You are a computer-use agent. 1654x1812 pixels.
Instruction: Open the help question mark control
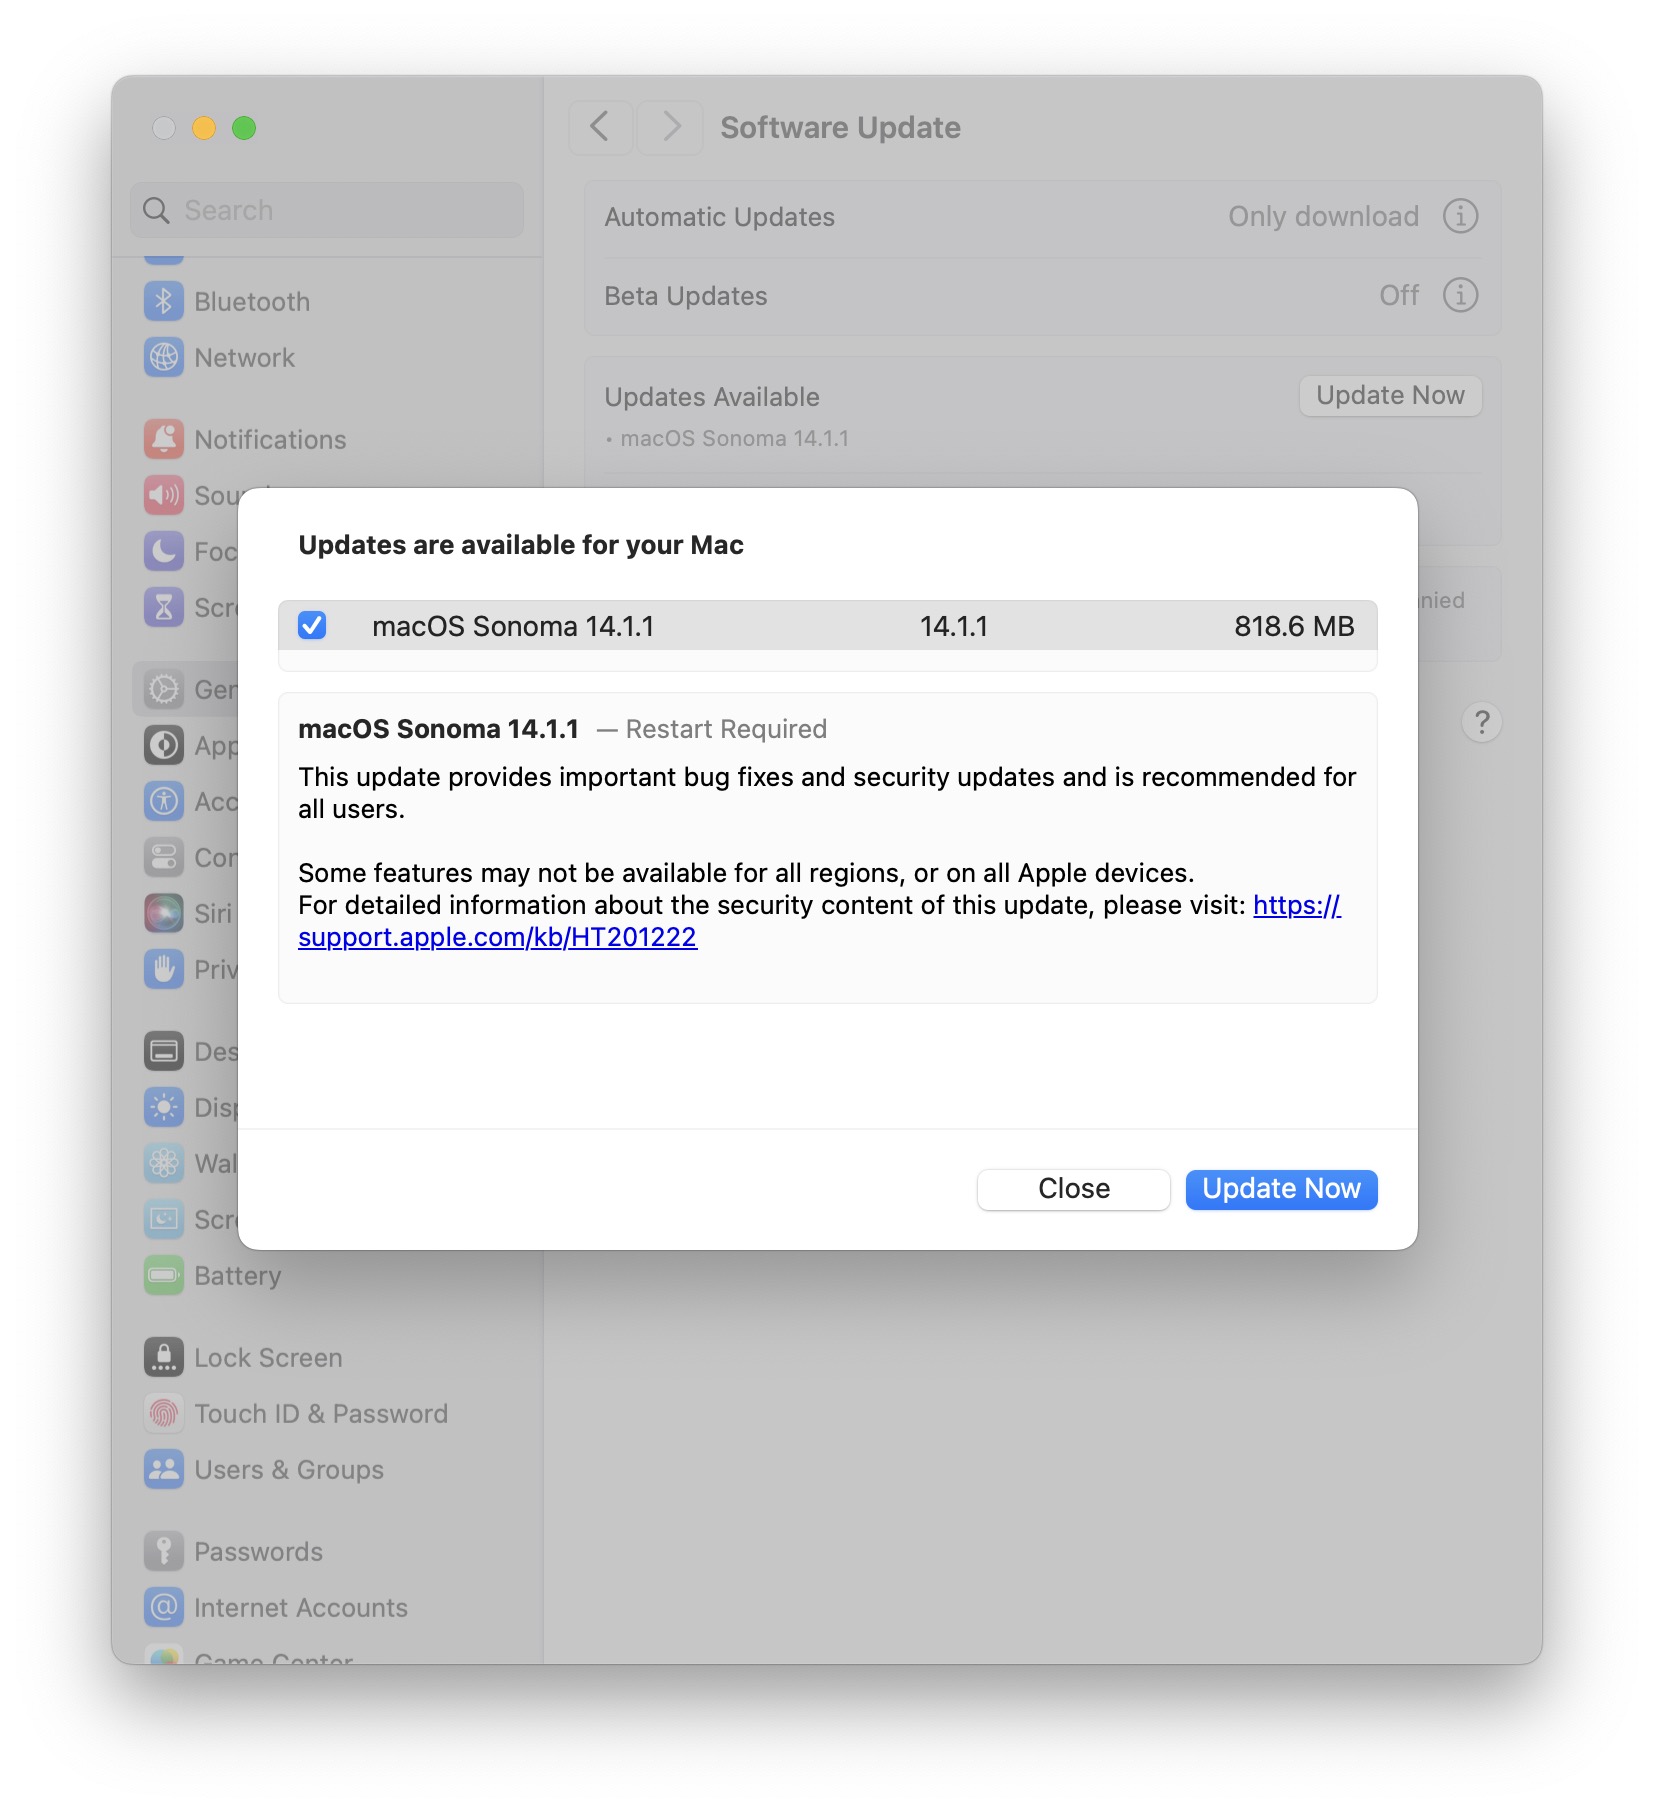coord(1482,722)
